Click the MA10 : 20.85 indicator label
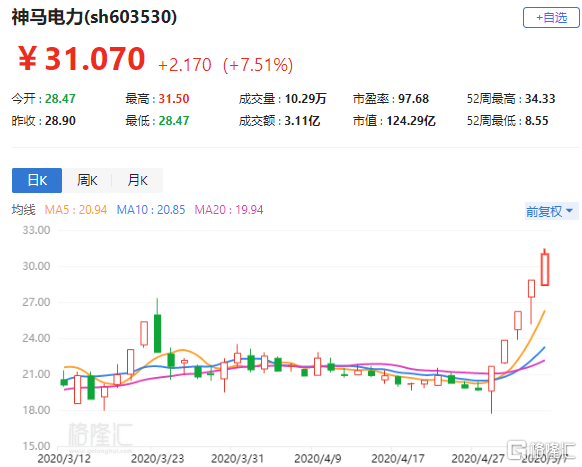The height and width of the screenshot is (467, 582). [x=151, y=210]
